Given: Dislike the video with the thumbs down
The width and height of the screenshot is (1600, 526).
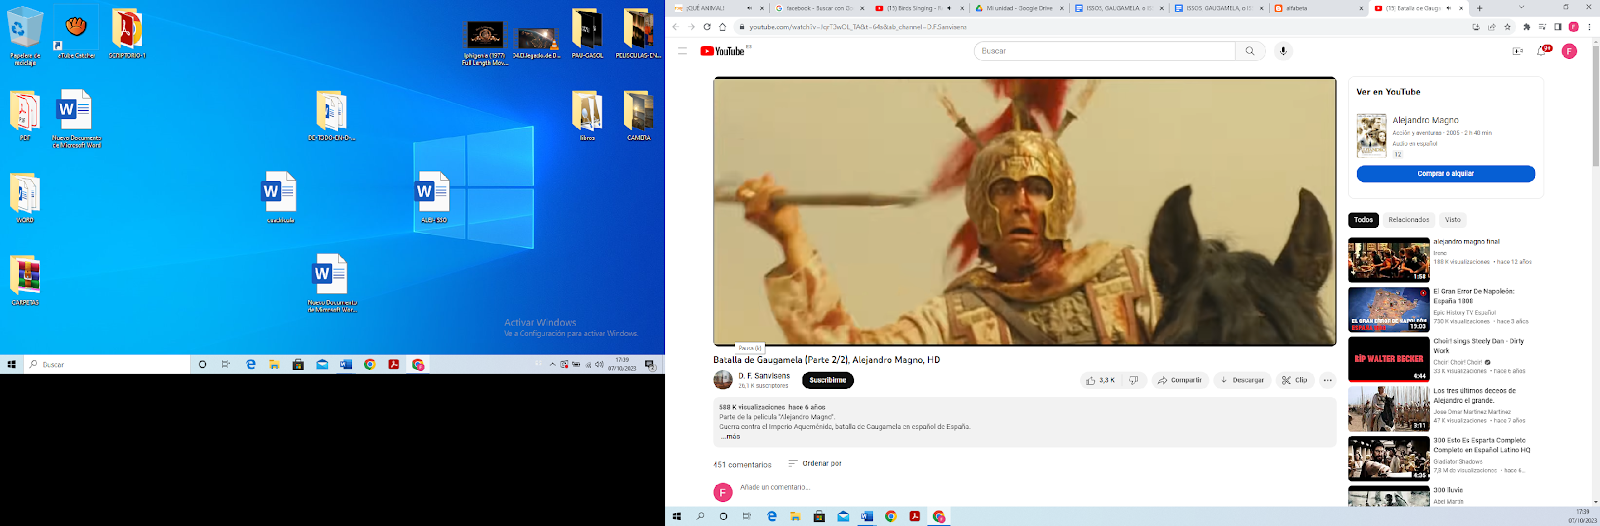Looking at the screenshot, I should pyautogui.click(x=1134, y=380).
